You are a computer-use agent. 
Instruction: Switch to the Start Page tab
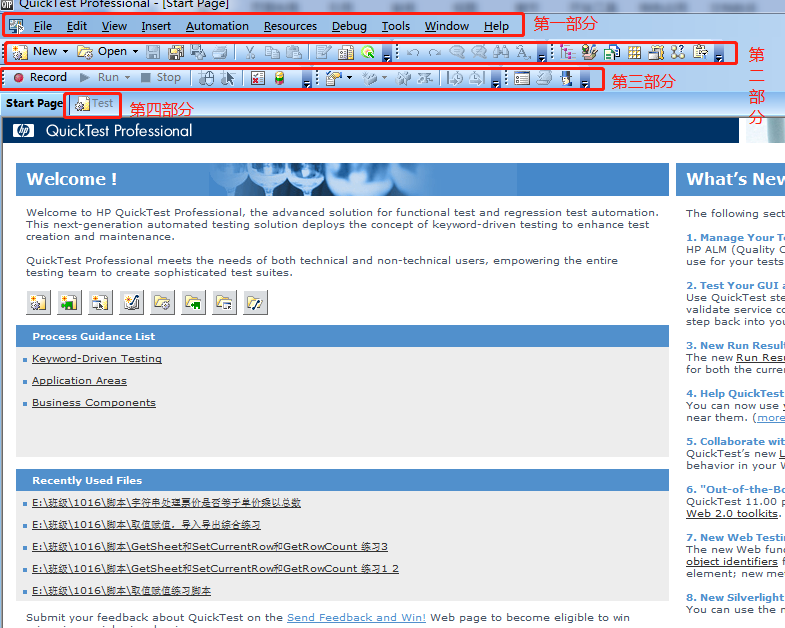click(34, 104)
